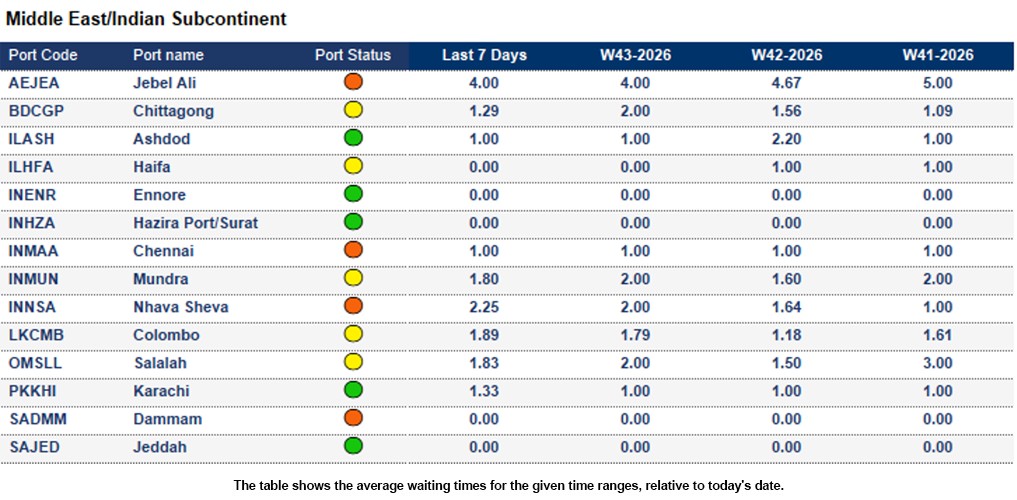1017x500 pixels.
Task: Click the green status indicator for Ennore
Action: [353, 194]
